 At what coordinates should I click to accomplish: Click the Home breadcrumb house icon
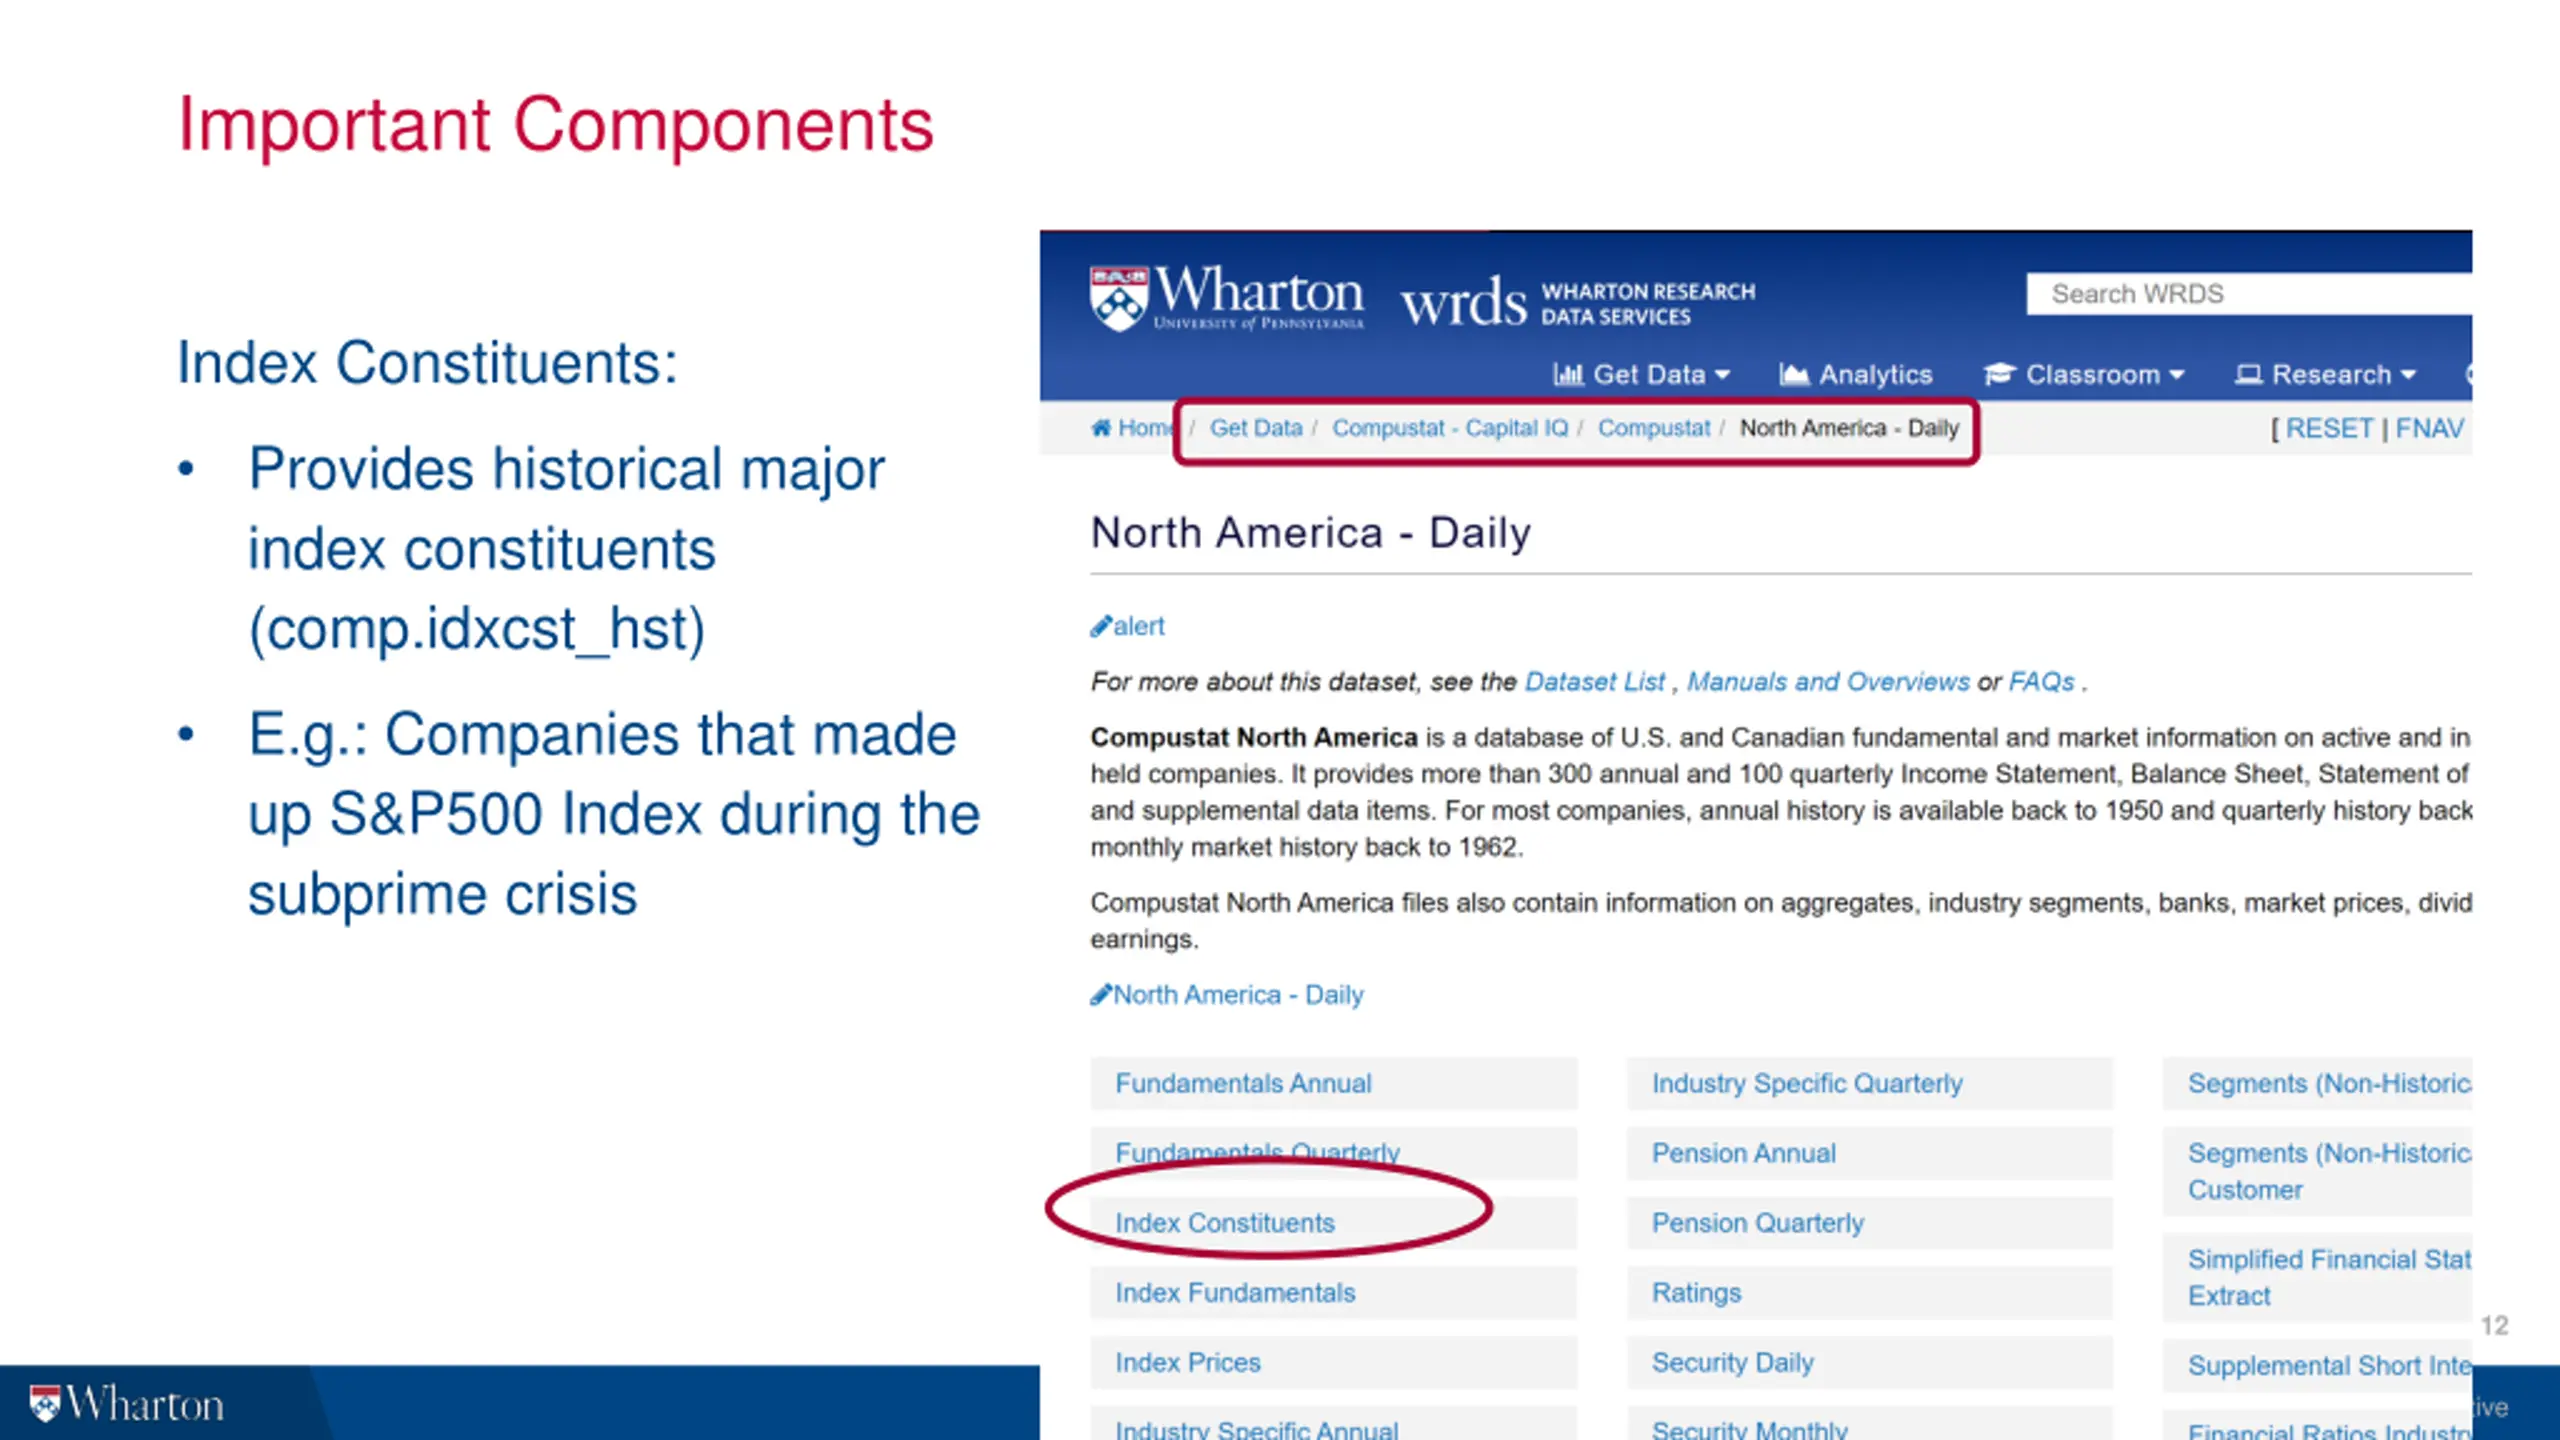[x=1101, y=428]
